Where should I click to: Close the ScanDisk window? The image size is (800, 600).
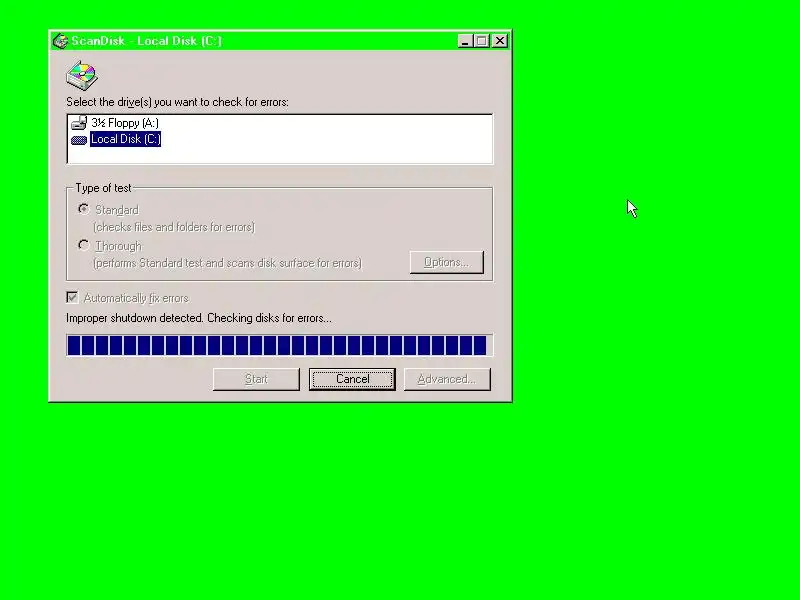500,41
